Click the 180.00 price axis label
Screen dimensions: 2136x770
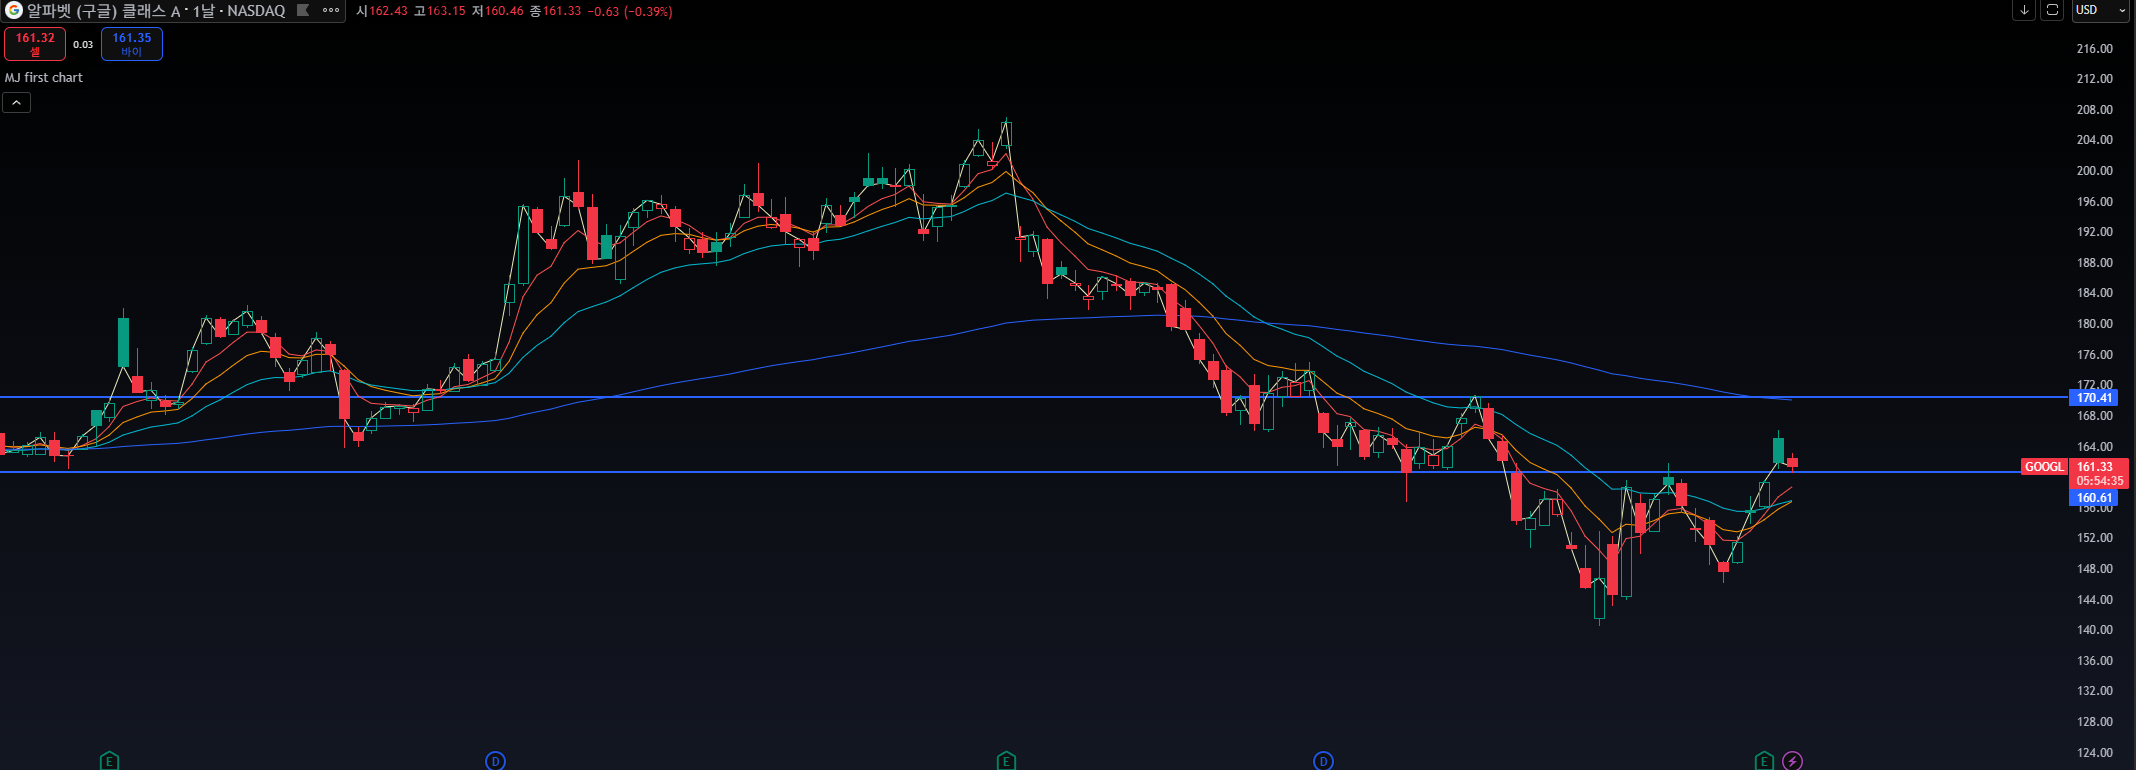[2094, 324]
